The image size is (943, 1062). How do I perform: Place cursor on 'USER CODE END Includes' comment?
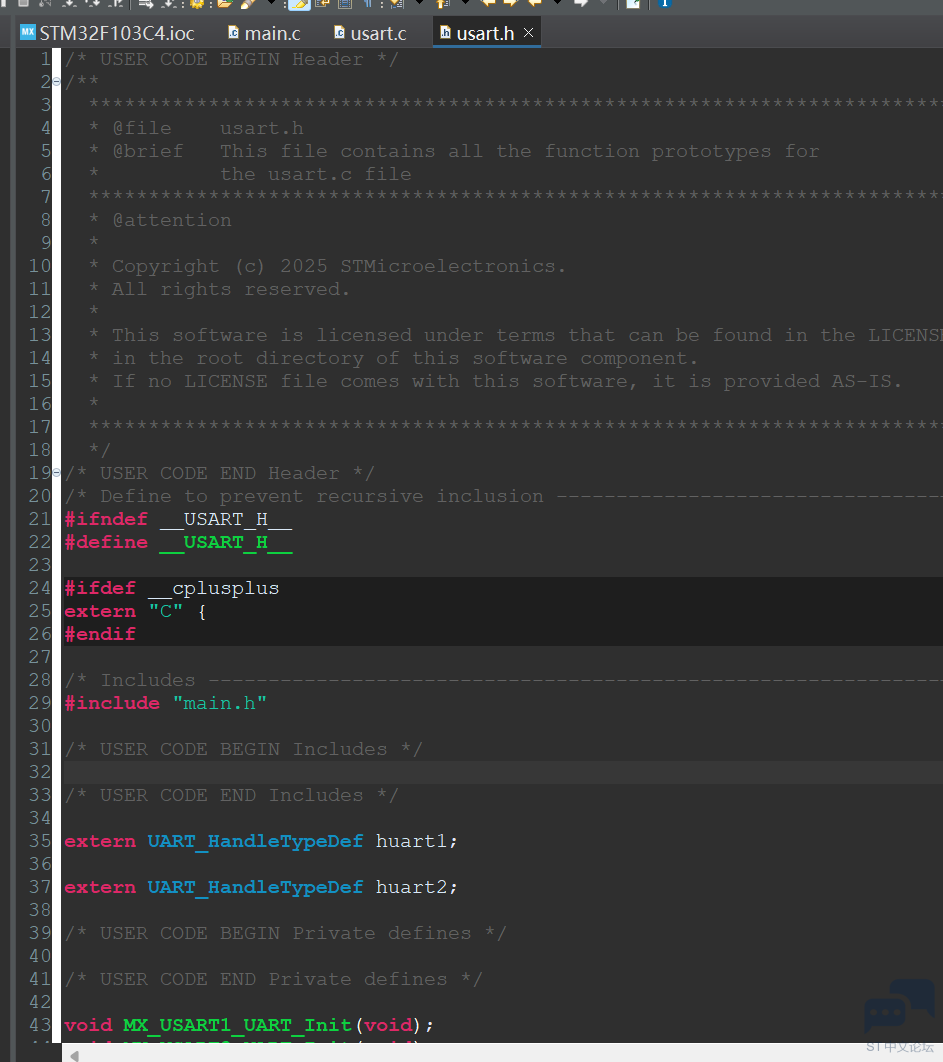coord(232,796)
